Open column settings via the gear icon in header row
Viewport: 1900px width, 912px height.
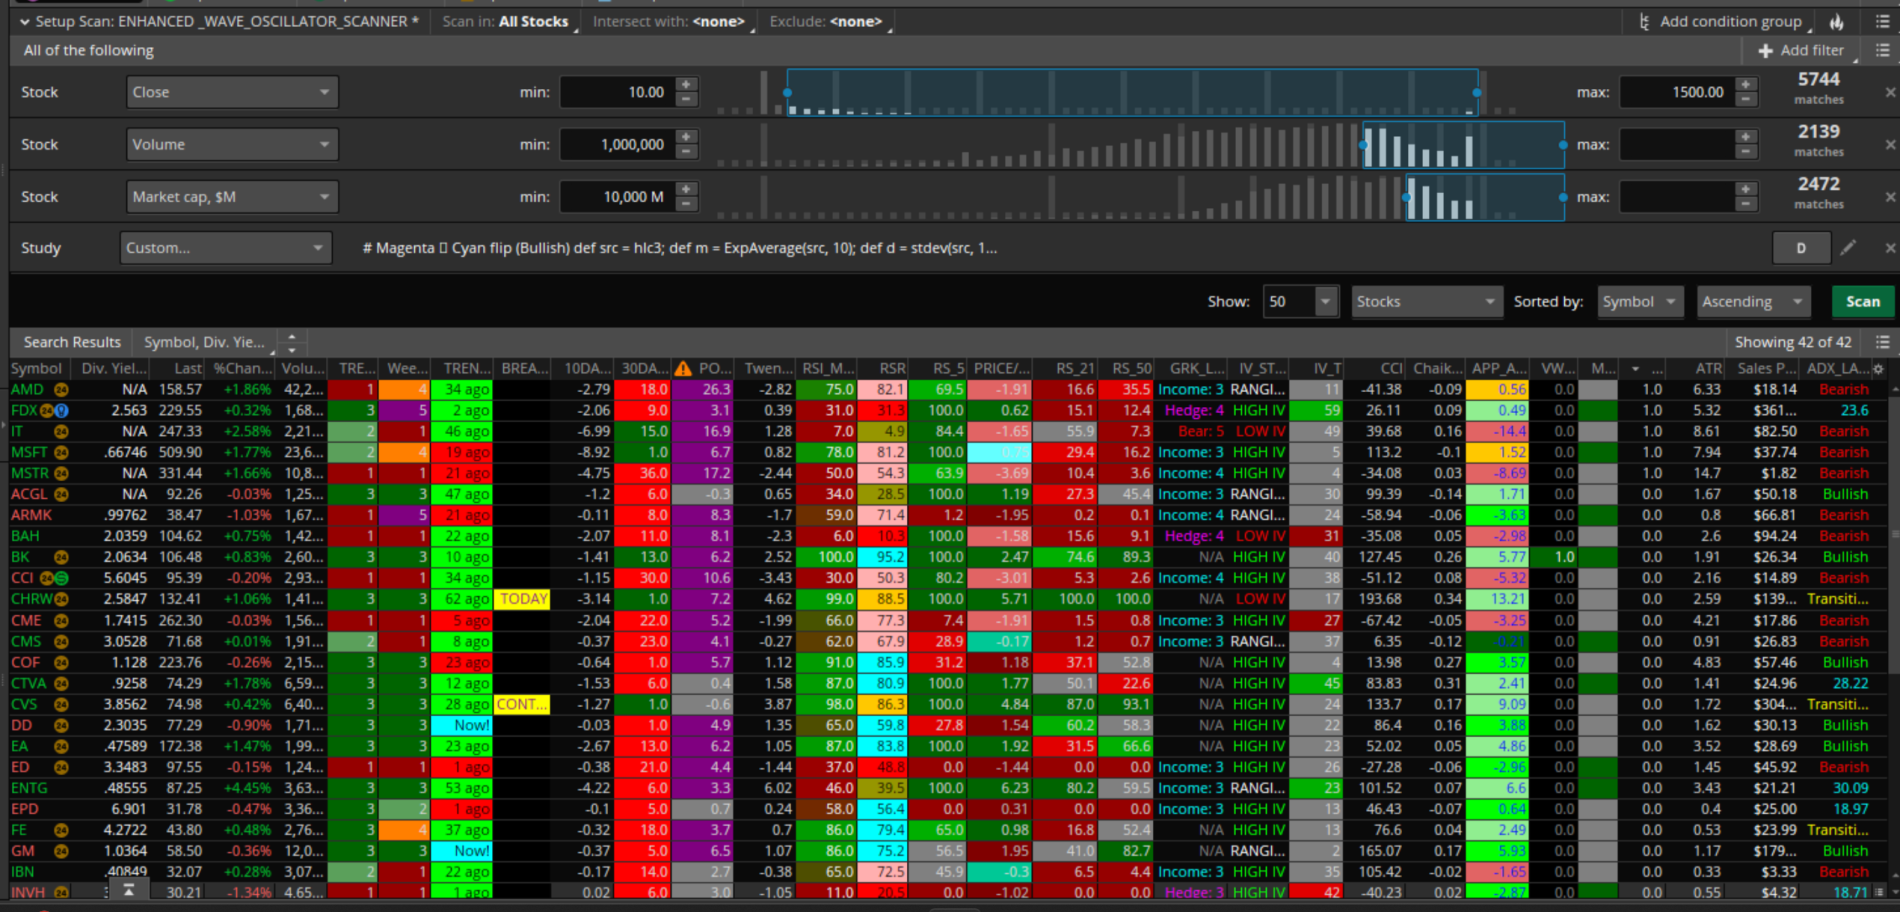click(x=1878, y=369)
